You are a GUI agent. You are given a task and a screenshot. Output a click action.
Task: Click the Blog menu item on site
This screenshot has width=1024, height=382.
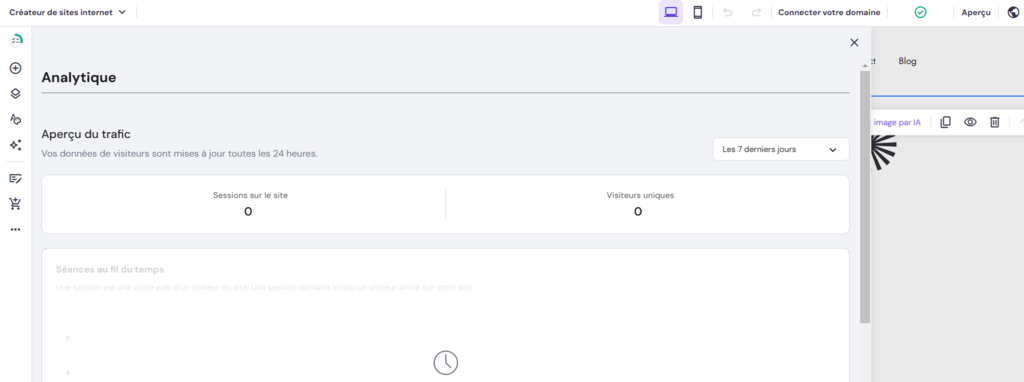[907, 61]
